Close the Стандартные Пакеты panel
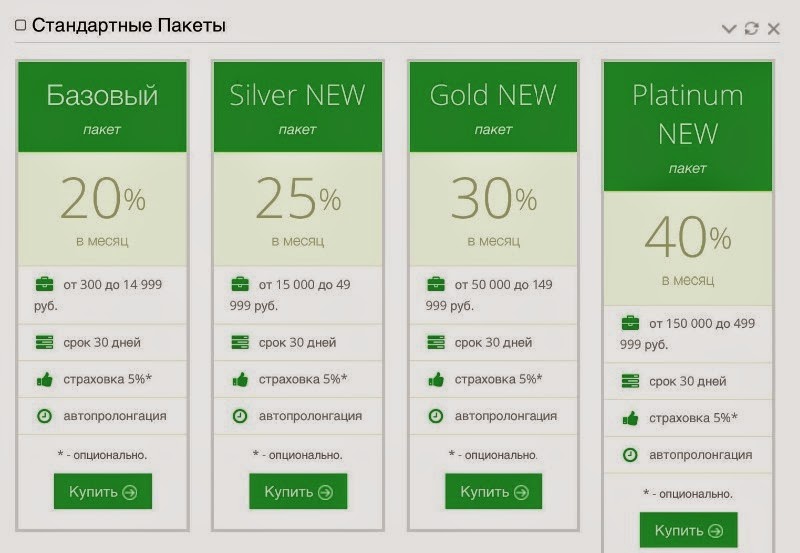 click(773, 29)
